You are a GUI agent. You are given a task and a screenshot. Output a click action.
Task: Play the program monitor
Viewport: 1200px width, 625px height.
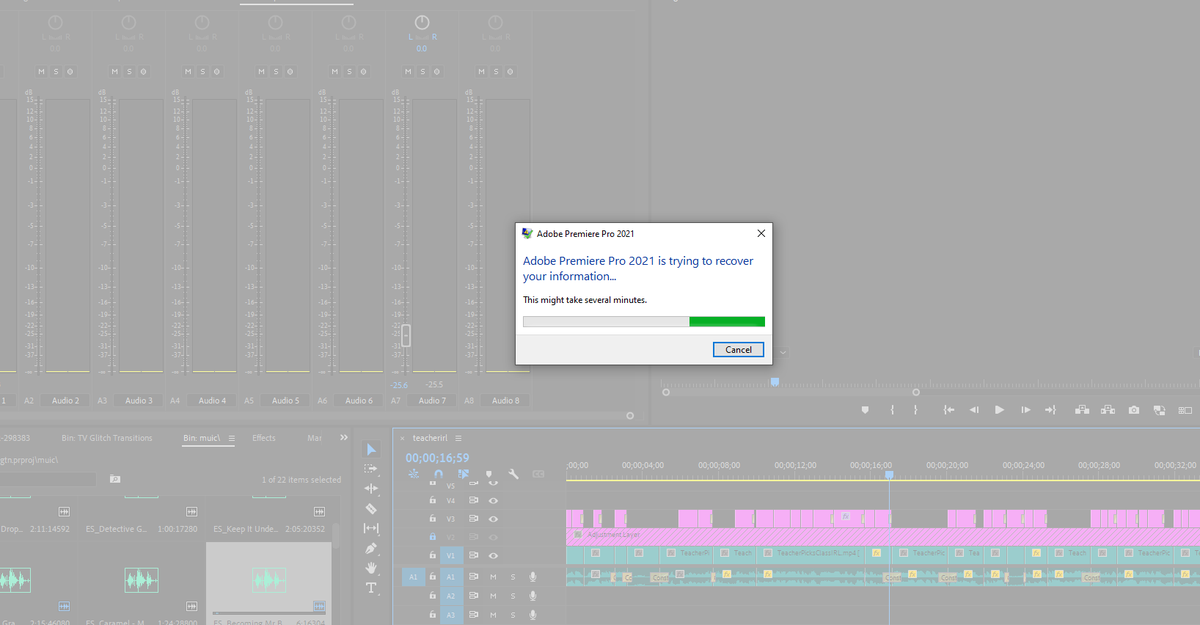pyautogui.click(x=999, y=410)
